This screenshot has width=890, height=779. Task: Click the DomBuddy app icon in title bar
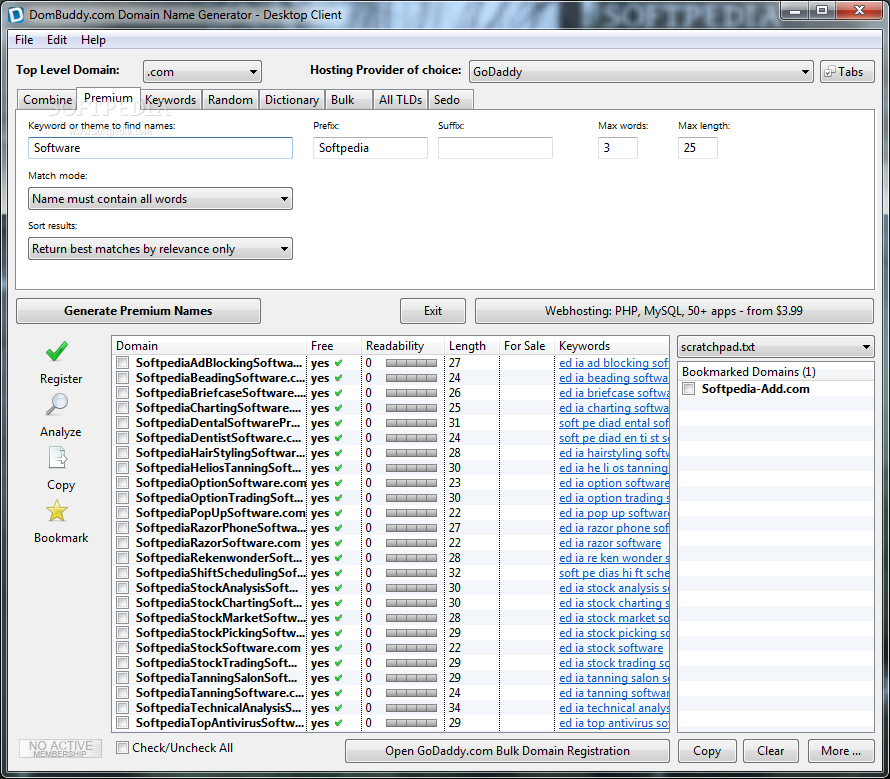pos(16,14)
